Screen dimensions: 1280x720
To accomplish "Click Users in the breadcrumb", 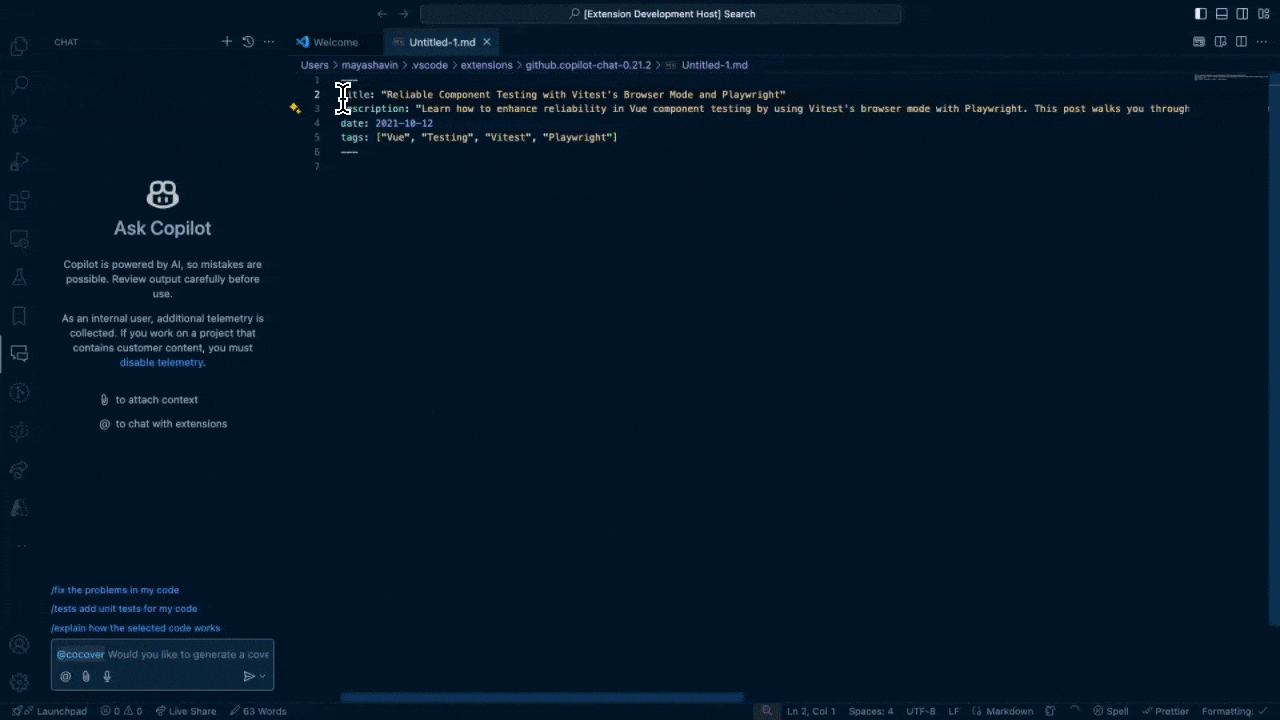I will click(315, 65).
